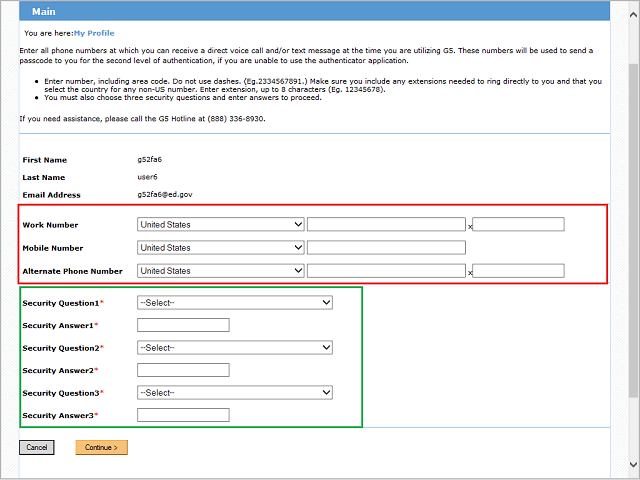Focus the Security Answer3 text box
The image size is (640, 480).
183,415
